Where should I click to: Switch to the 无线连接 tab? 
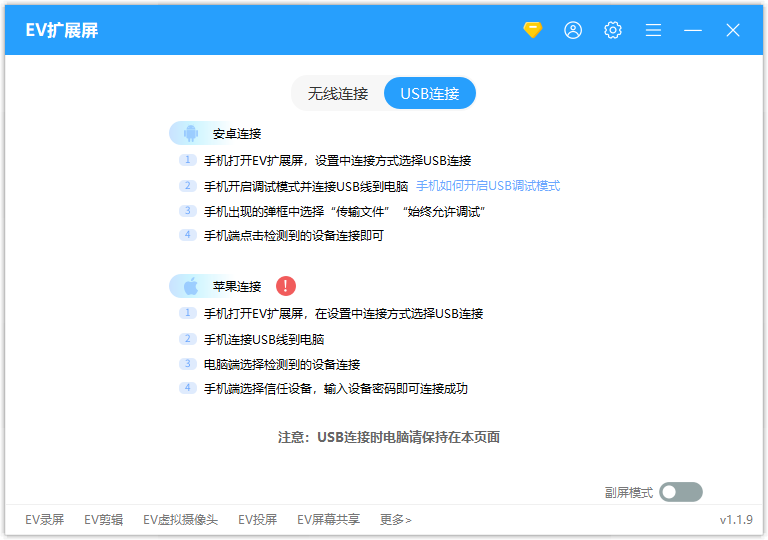tap(337, 93)
